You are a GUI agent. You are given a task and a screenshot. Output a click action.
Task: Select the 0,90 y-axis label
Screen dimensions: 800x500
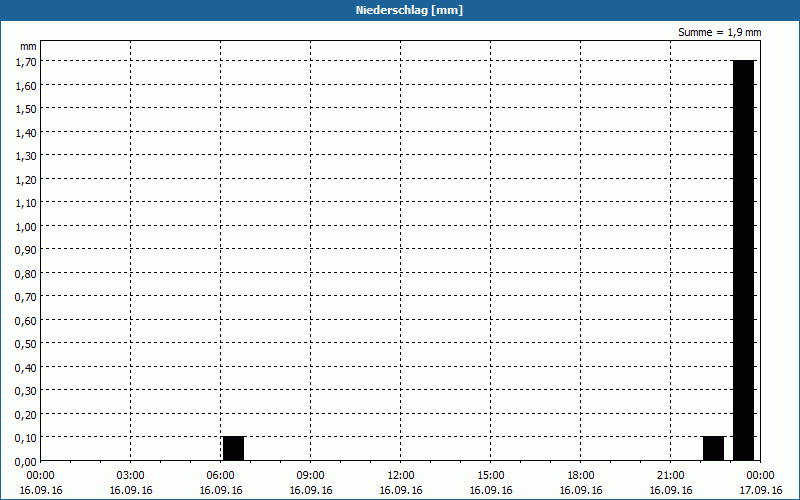[26, 251]
